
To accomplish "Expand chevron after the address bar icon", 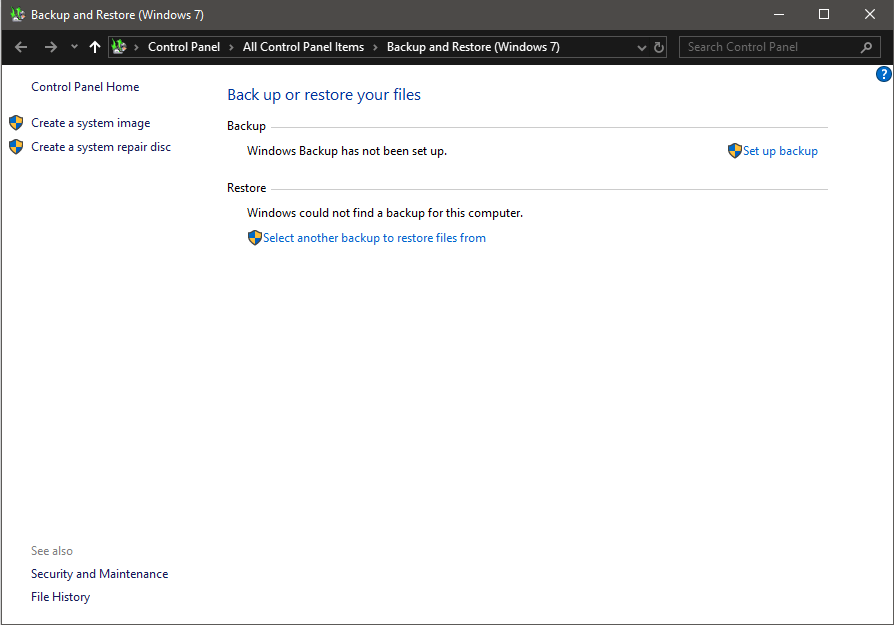I will click(136, 47).
